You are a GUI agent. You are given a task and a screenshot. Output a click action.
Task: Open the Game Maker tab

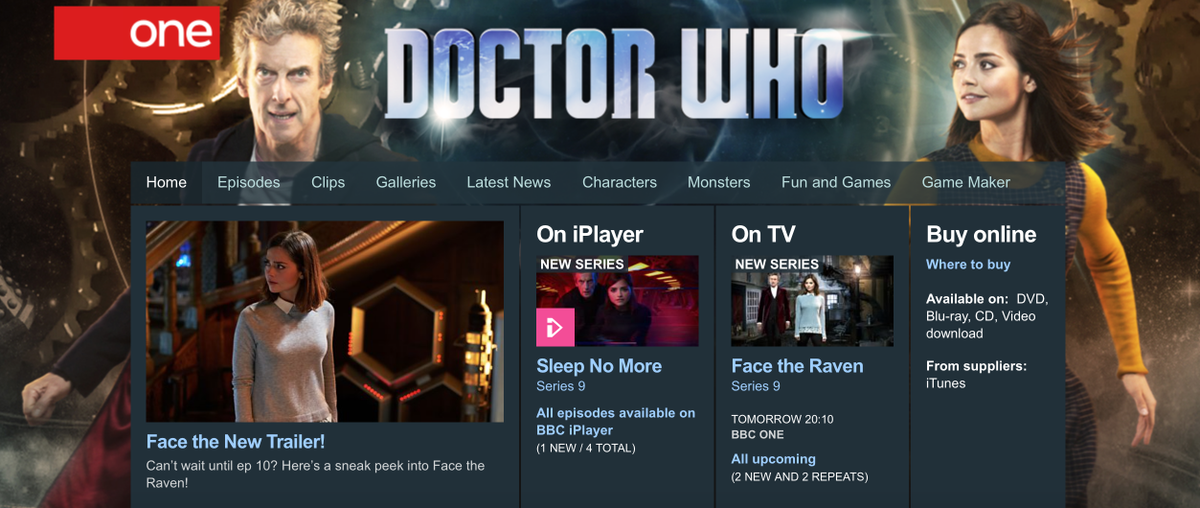[966, 182]
